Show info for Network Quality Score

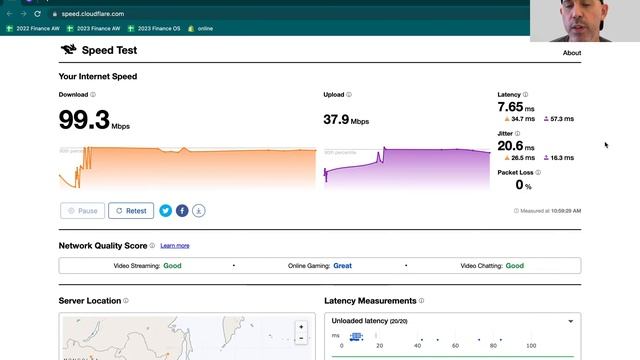click(x=152, y=245)
